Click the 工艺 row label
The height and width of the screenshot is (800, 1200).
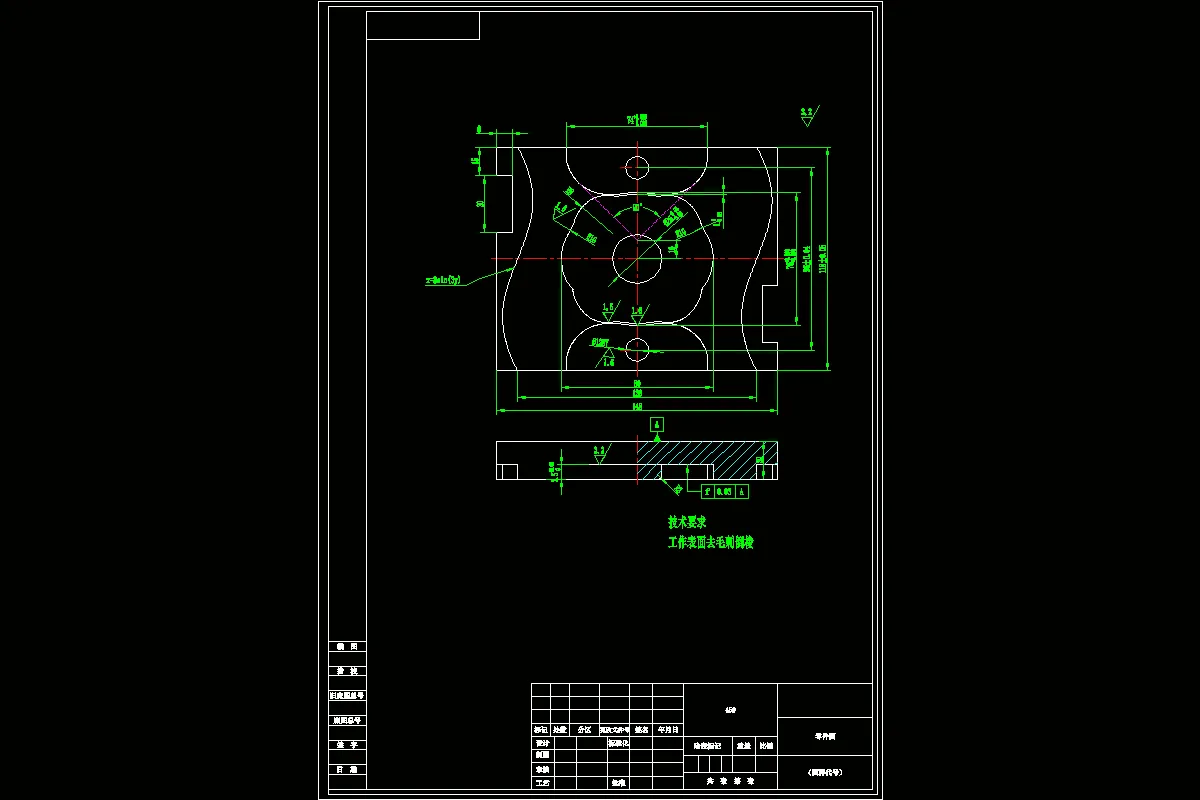tap(541, 782)
